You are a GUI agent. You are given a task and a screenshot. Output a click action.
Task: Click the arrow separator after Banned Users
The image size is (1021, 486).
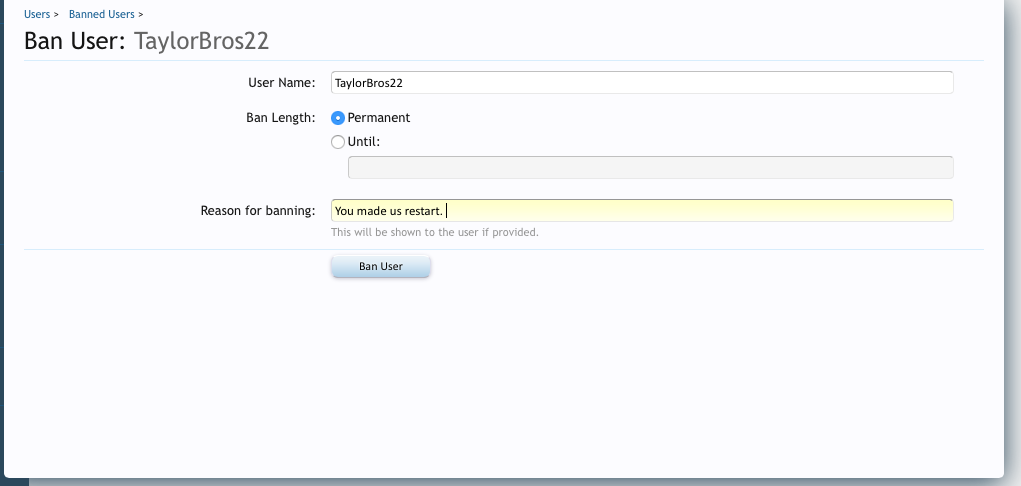tap(141, 14)
